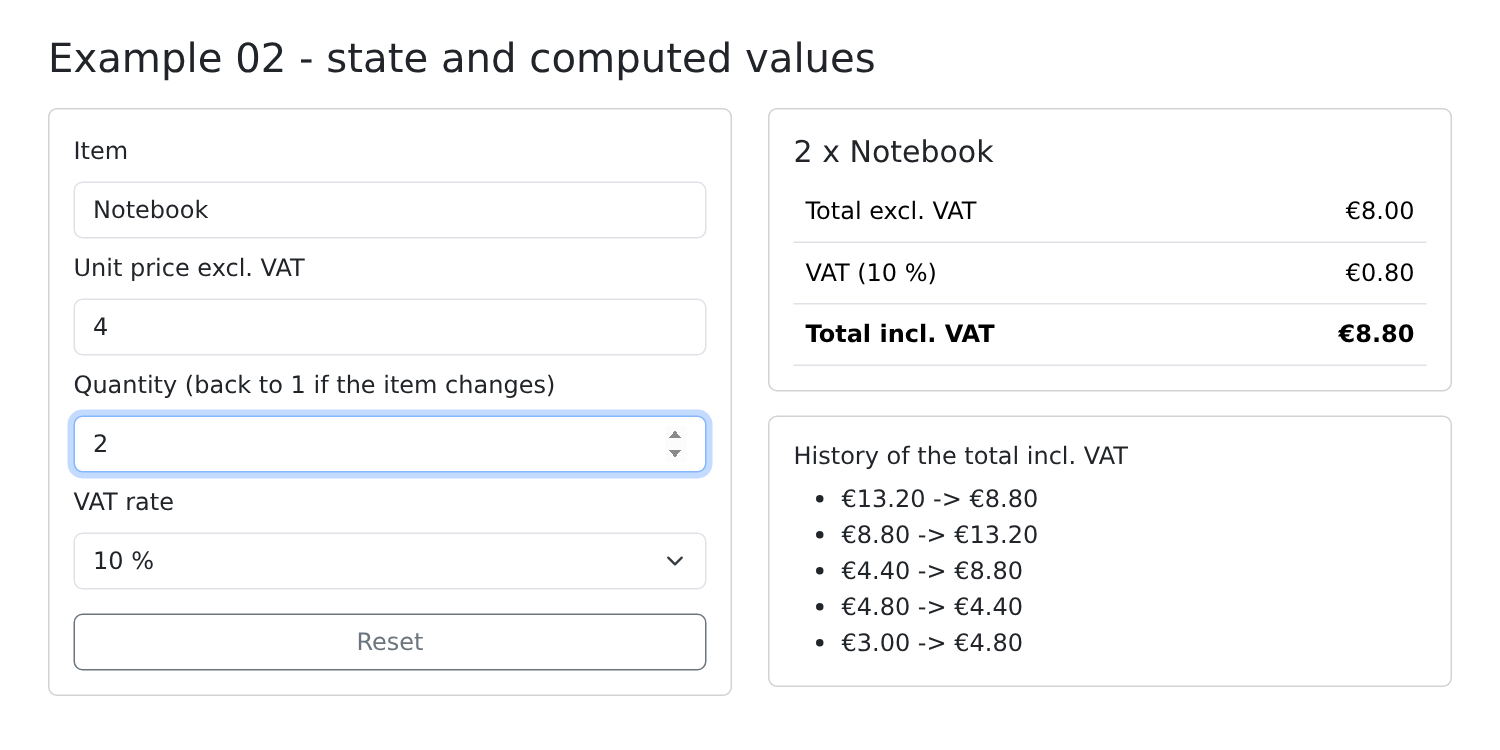Click the quantity increment up arrow
Screen dimensions: 1500x750
click(675, 435)
